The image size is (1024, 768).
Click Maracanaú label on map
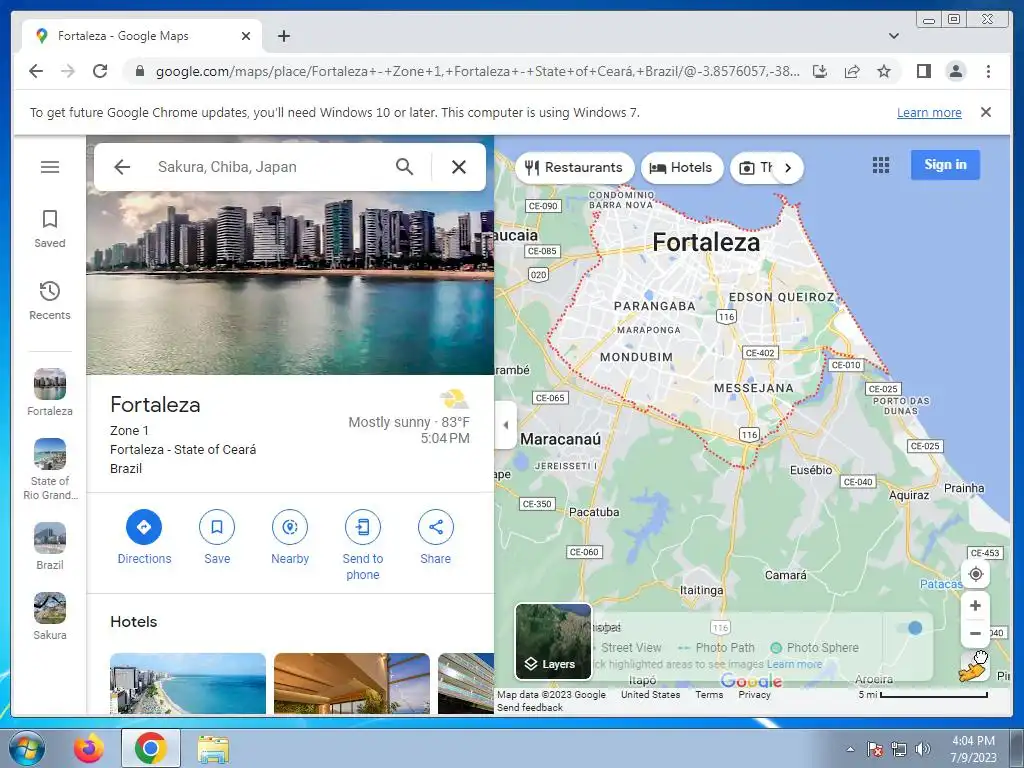(x=560, y=439)
